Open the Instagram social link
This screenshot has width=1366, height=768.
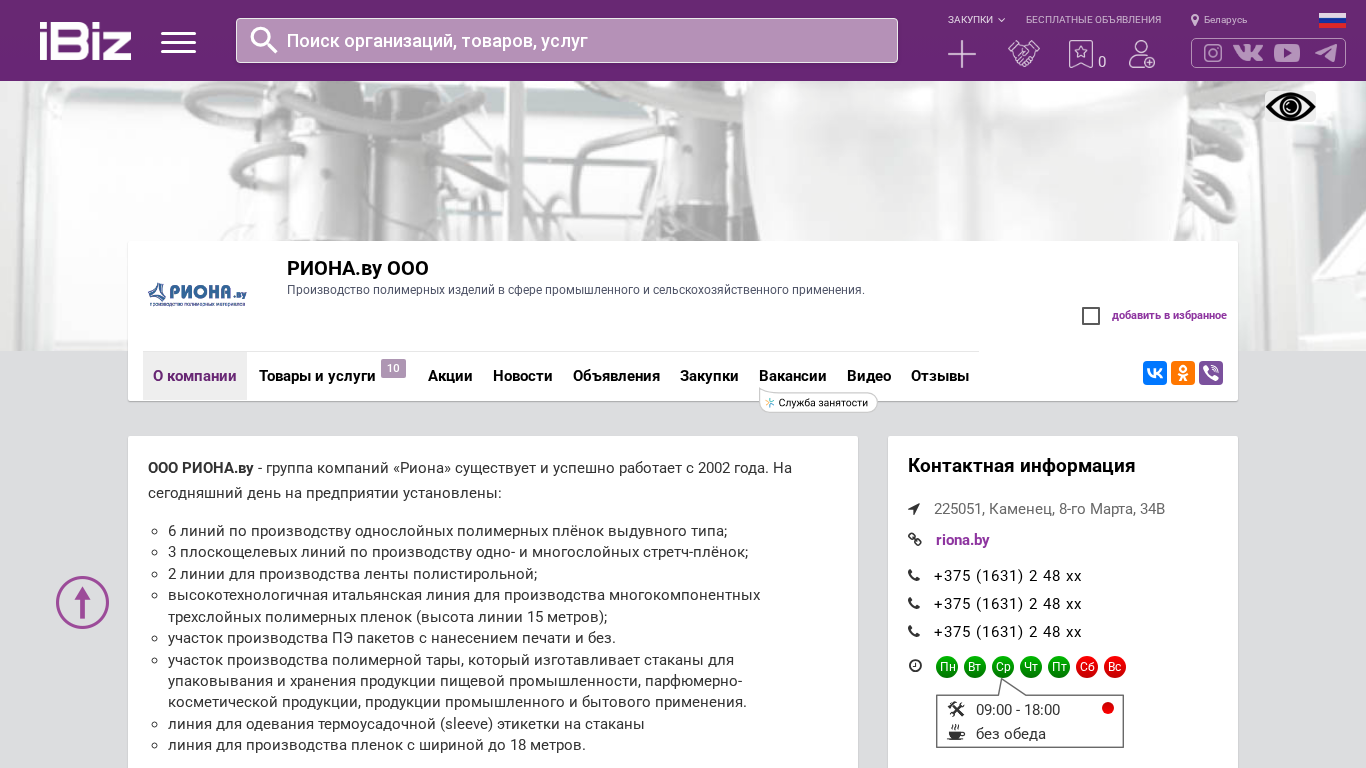1213,53
